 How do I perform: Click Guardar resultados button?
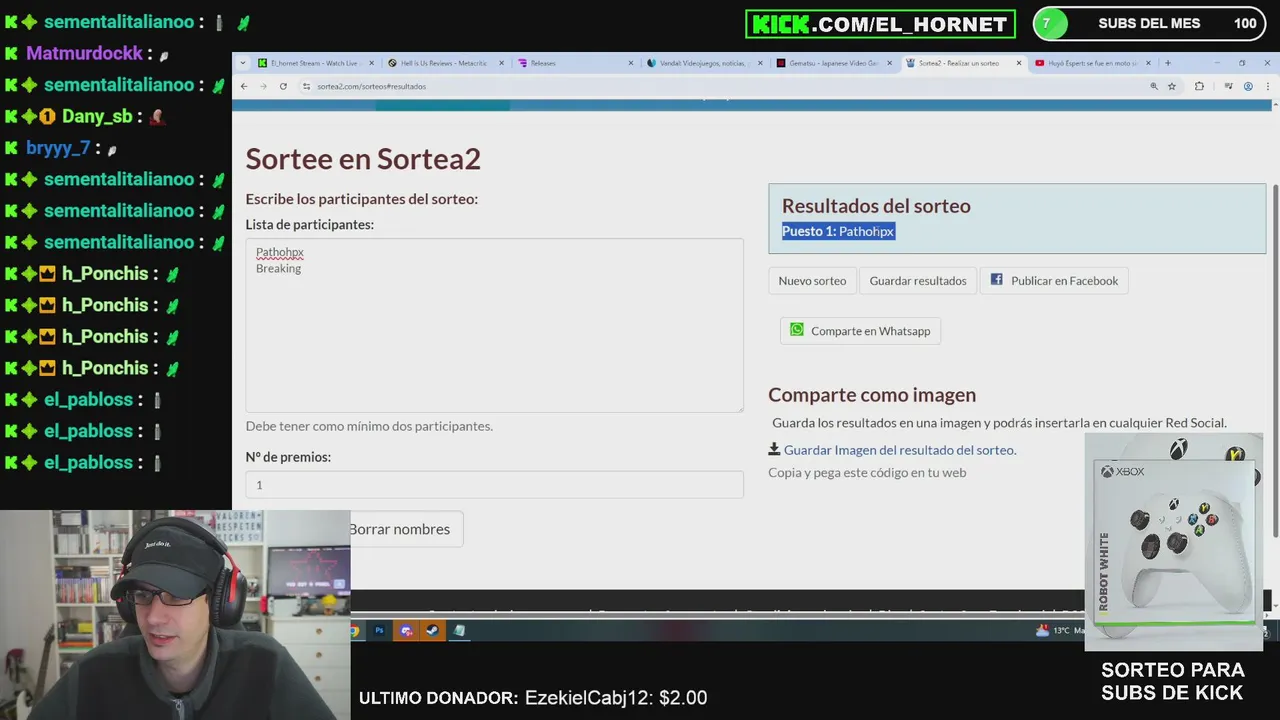918,281
